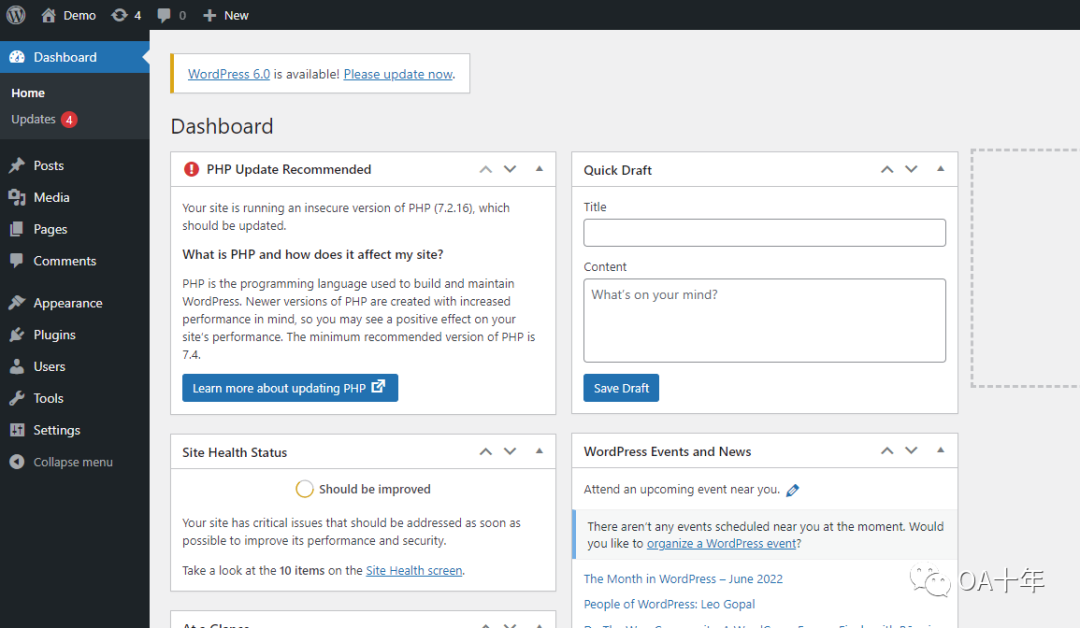The height and width of the screenshot is (628, 1080).
Task: Move WordPress Events and News panel up
Action: point(887,451)
